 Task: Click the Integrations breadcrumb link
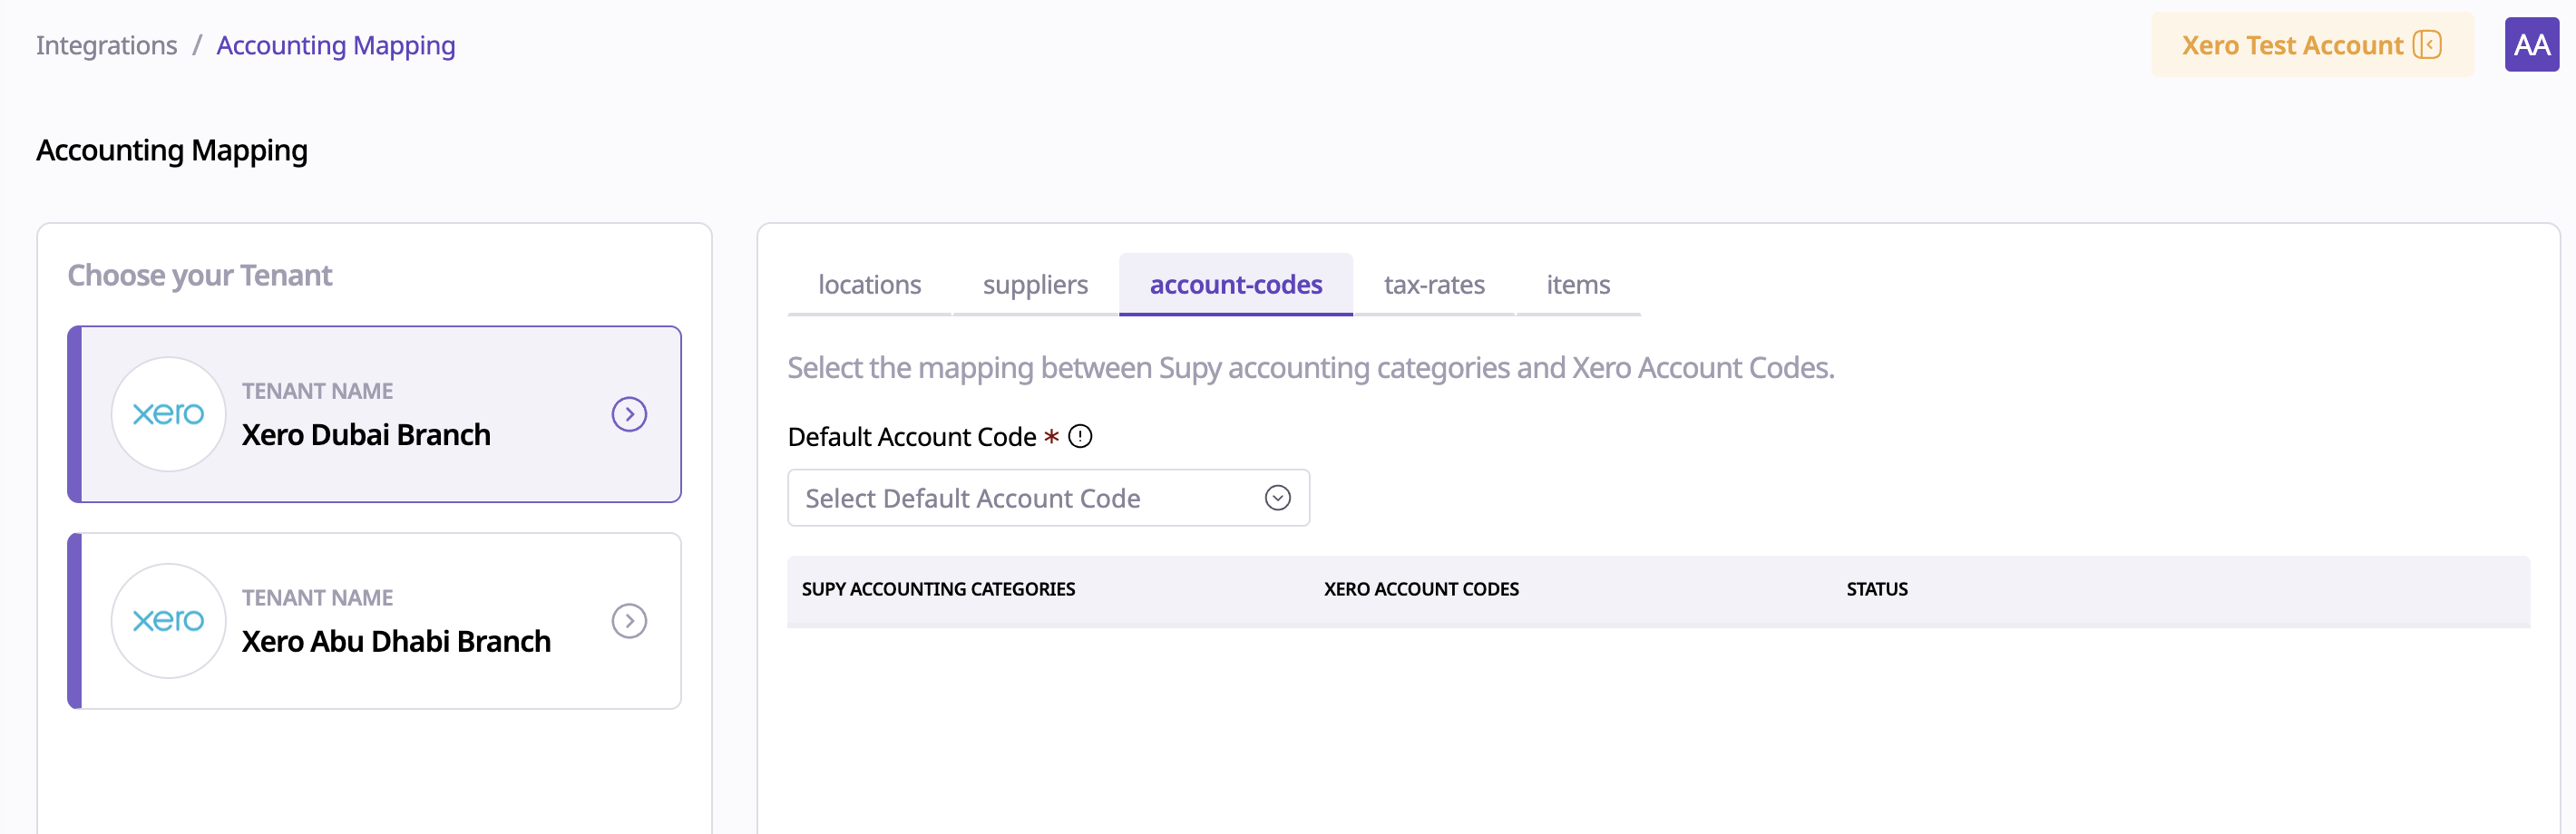107,46
